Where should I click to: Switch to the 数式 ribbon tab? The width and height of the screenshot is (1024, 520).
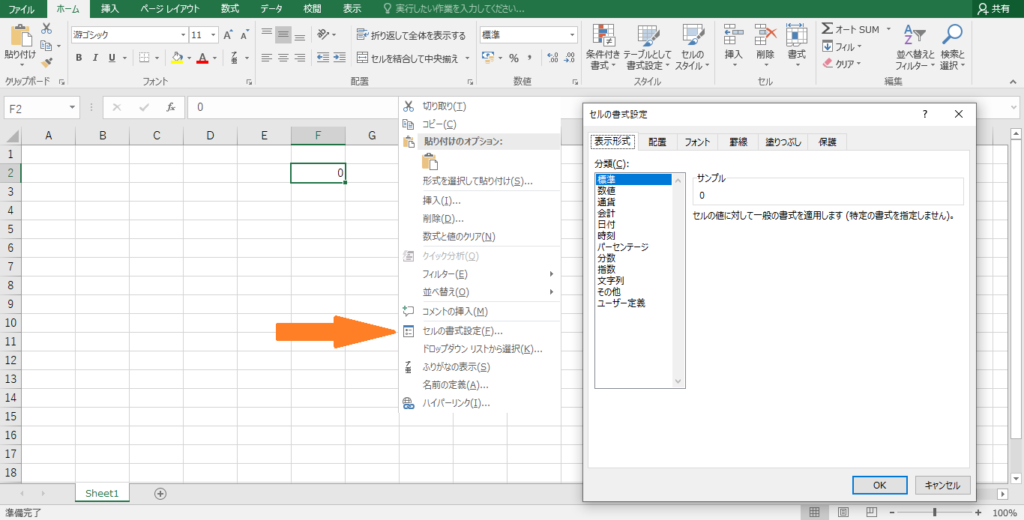coord(230,9)
